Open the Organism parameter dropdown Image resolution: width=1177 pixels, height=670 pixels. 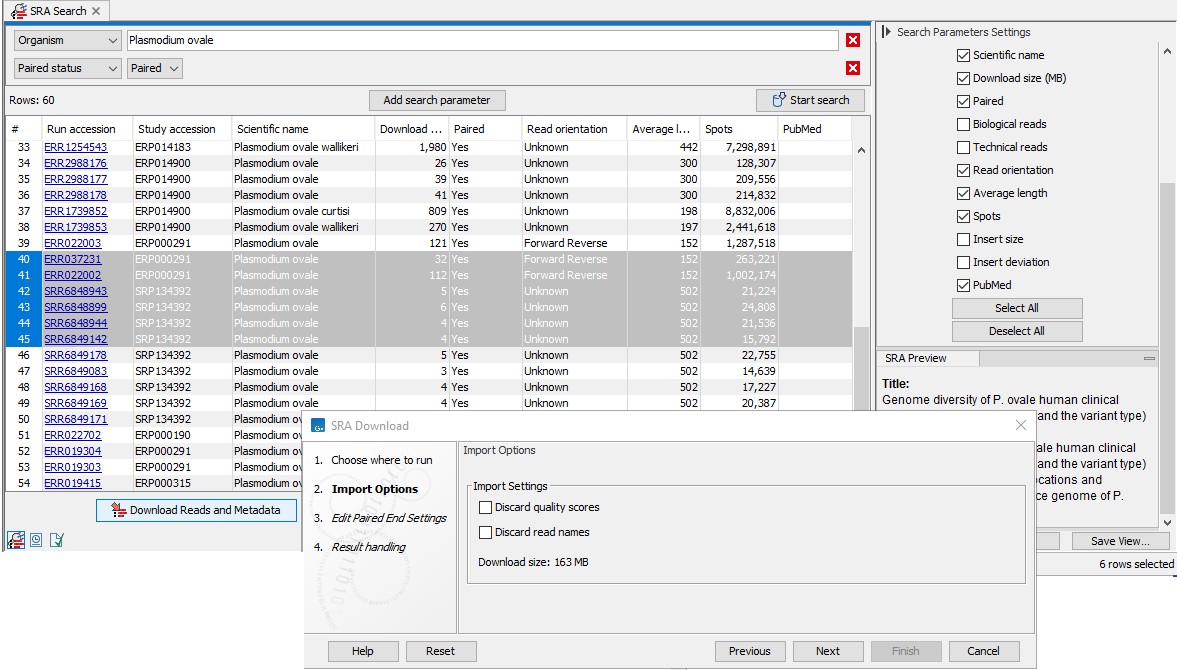[68, 40]
